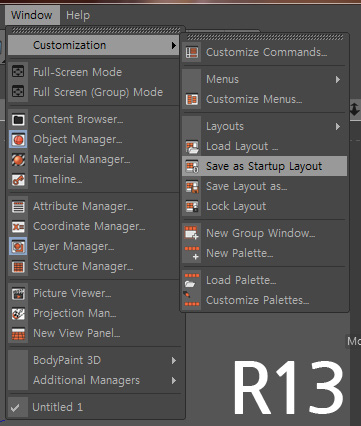
Task: Click the Object Manager icon
Action: tap(18, 139)
